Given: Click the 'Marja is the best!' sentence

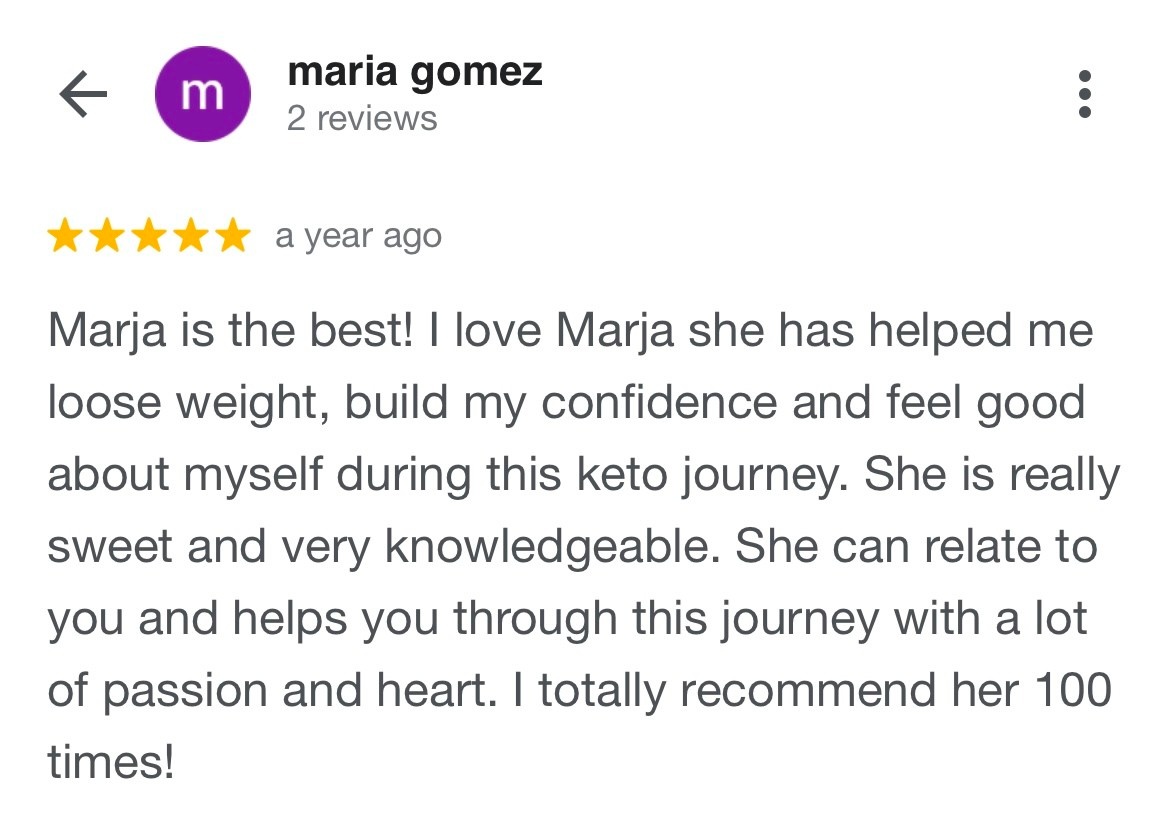Looking at the screenshot, I should tap(230, 330).
